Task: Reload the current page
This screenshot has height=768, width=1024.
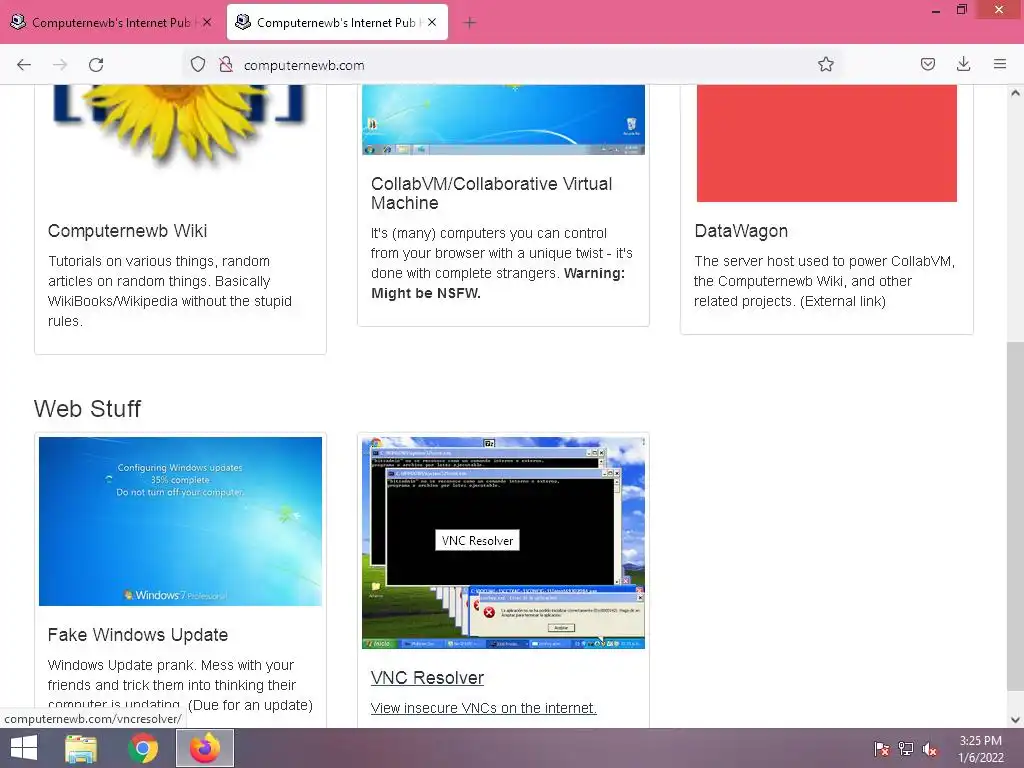Action: coord(96,65)
